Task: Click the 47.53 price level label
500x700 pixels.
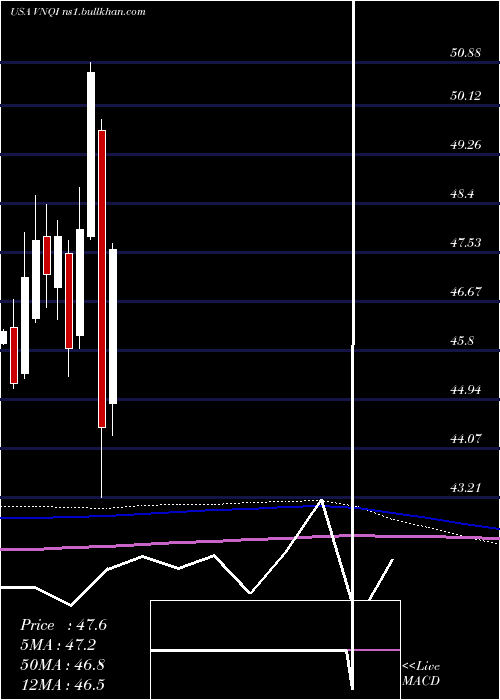Action: [x=466, y=243]
